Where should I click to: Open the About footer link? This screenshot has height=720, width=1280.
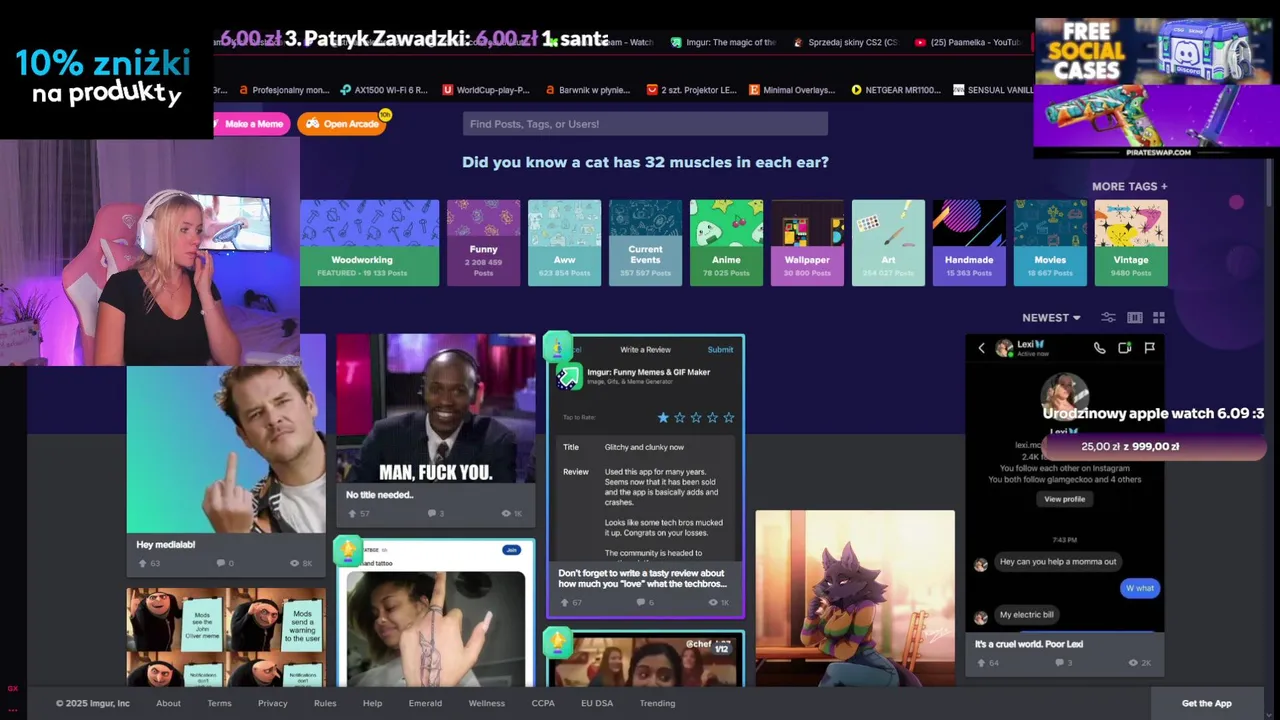(x=168, y=703)
